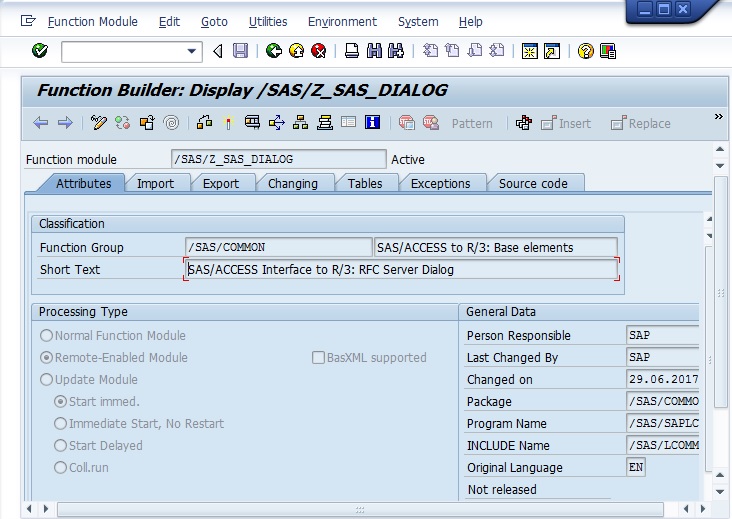The width and height of the screenshot is (732, 519).
Task: Click the green checkmark Enter icon
Action: 40,50
